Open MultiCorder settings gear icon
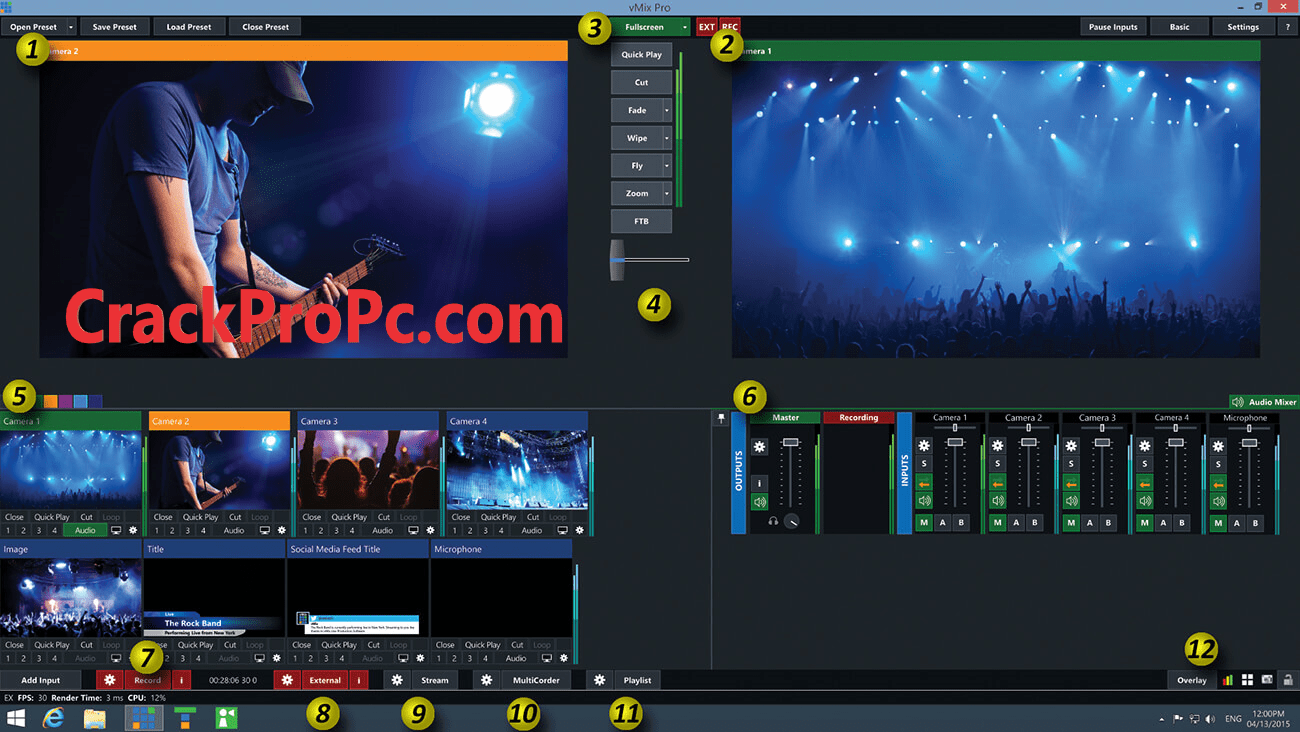The height and width of the screenshot is (732, 1300). click(x=486, y=679)
